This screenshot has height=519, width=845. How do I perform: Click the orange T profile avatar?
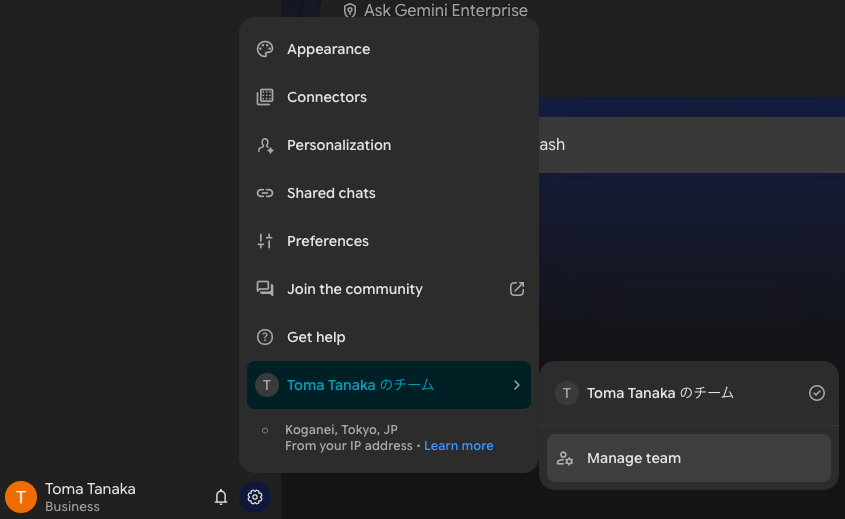[x=21, y=496]
